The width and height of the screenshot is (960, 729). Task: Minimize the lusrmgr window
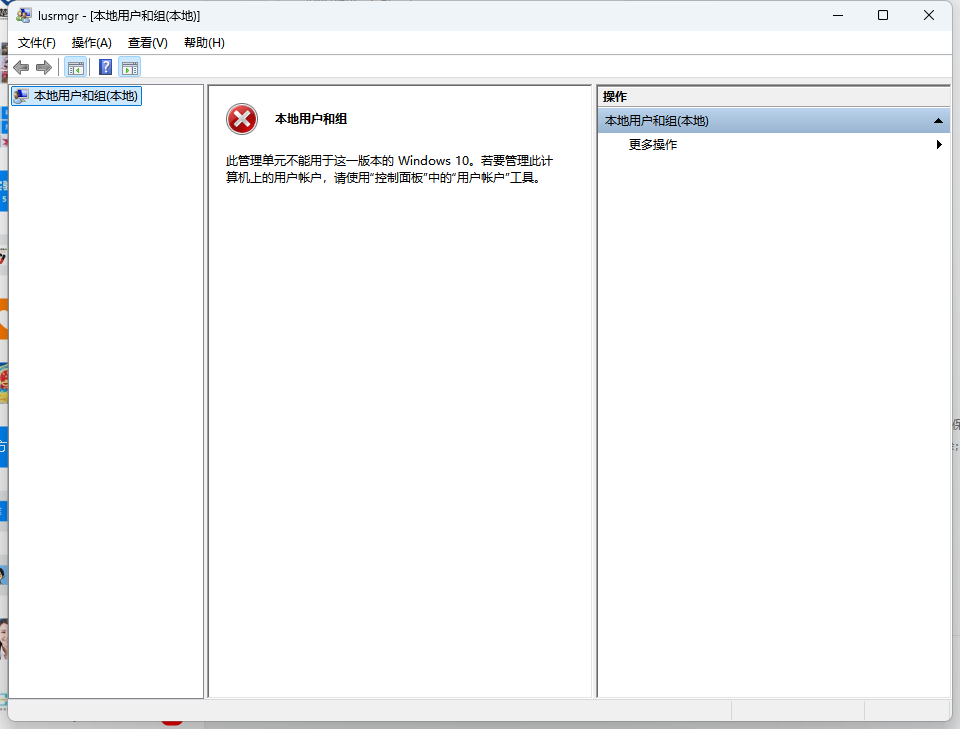point(838,15)
